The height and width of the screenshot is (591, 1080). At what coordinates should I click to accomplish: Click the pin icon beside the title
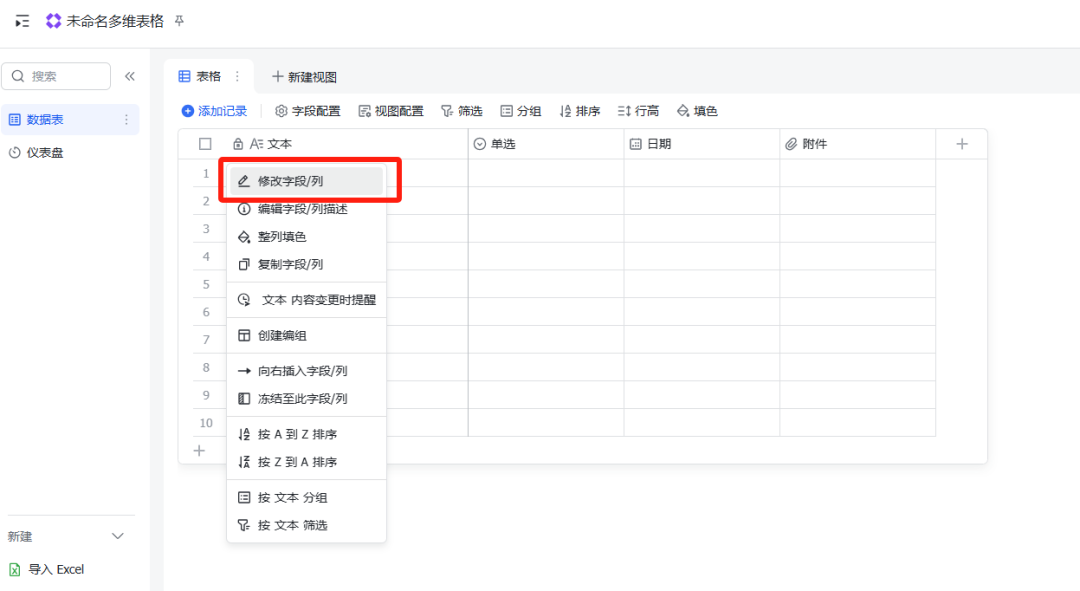[179, 21]
